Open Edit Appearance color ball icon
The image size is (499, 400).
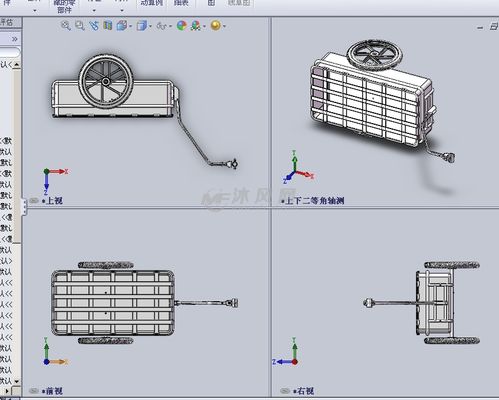(182, 26)
